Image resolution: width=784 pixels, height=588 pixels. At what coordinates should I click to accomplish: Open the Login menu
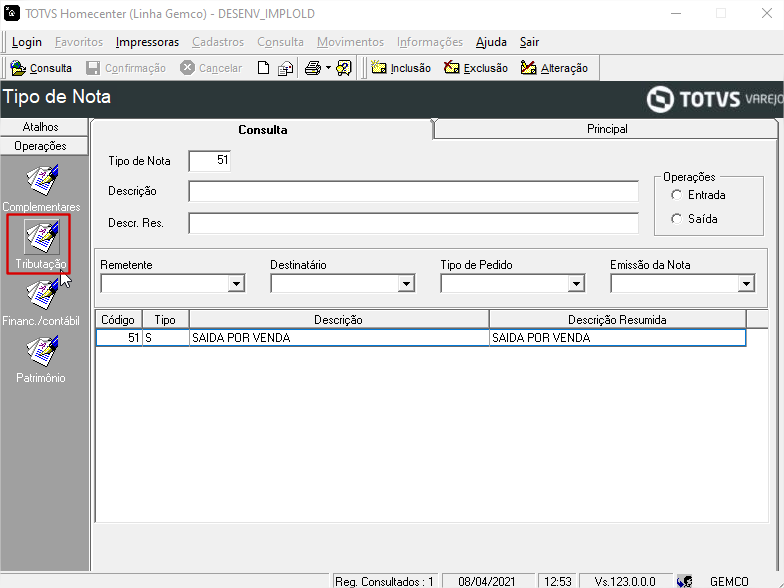click(26, 42)
